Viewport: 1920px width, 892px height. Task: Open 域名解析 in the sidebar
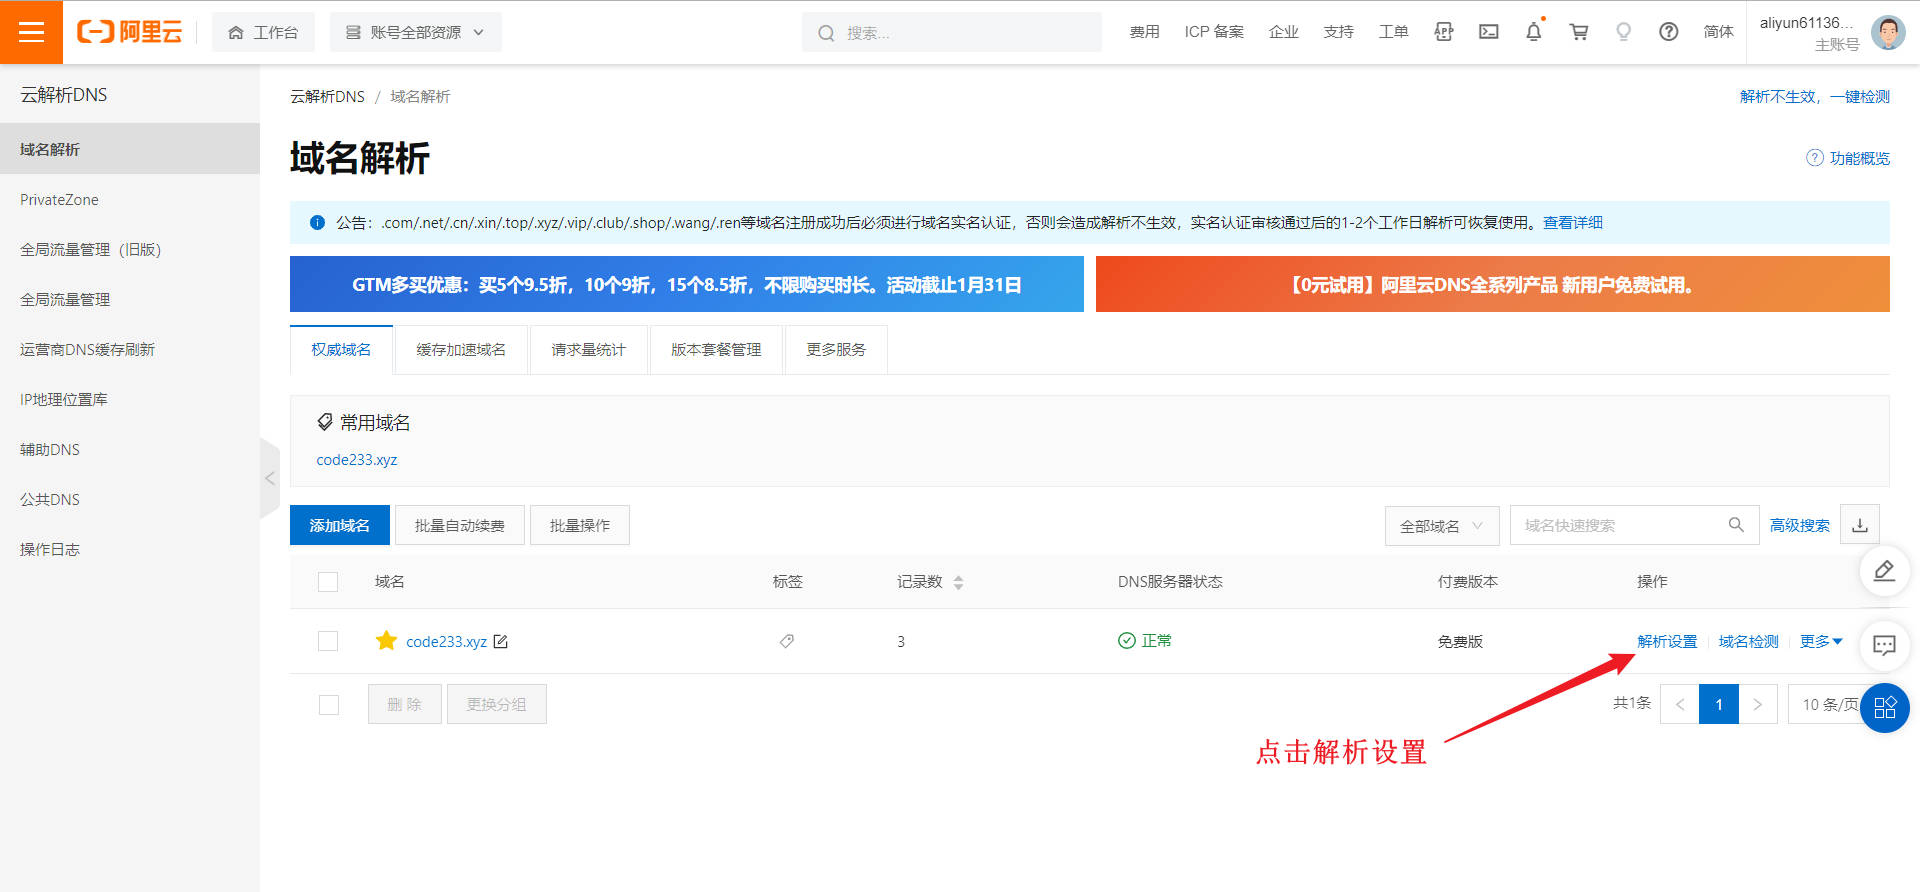[x=130, y=149]
